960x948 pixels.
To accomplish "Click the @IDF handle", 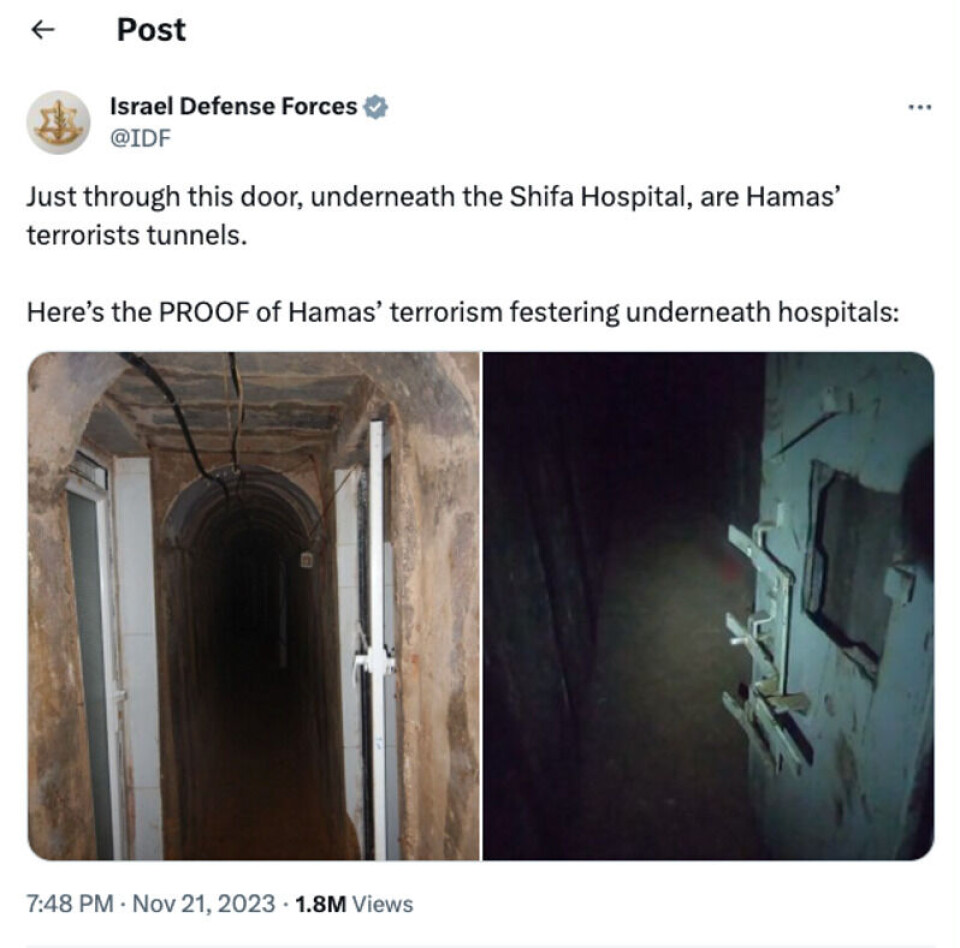I will [140, 138].
